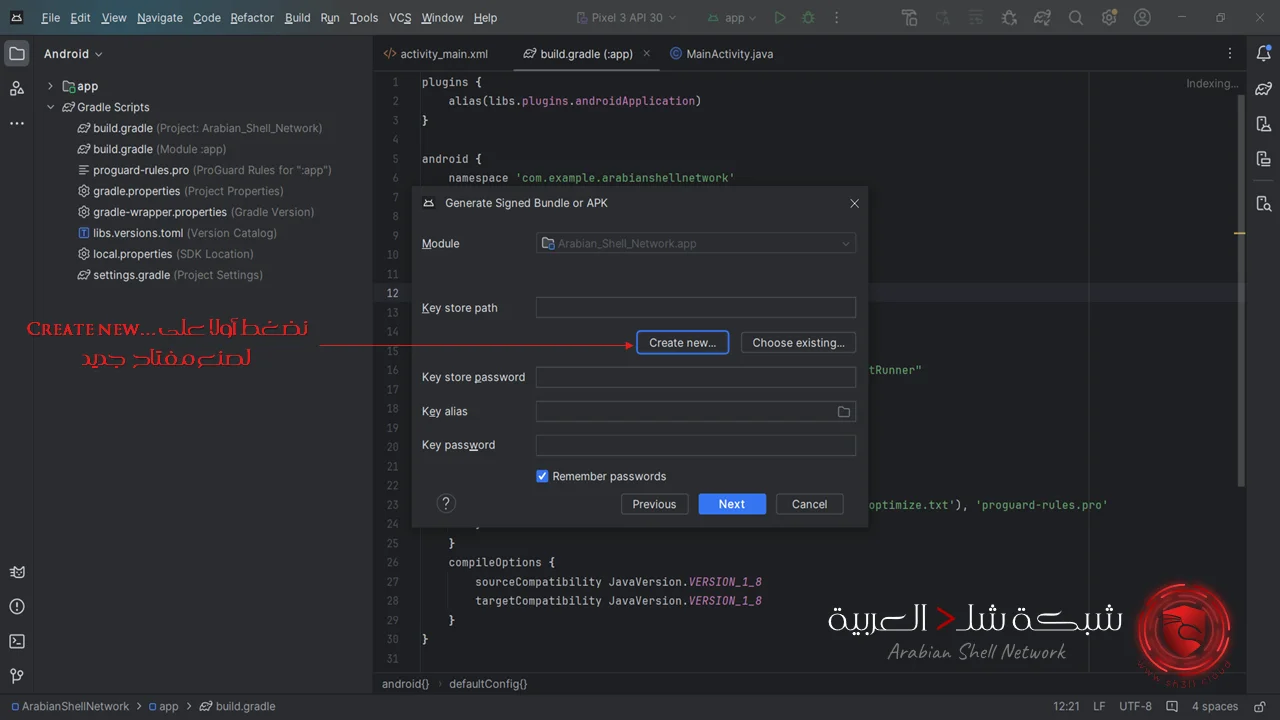Viewport: 1280px width, 720px height.
Task: Open Notifications bell icon
Action: pos(1263,54)
